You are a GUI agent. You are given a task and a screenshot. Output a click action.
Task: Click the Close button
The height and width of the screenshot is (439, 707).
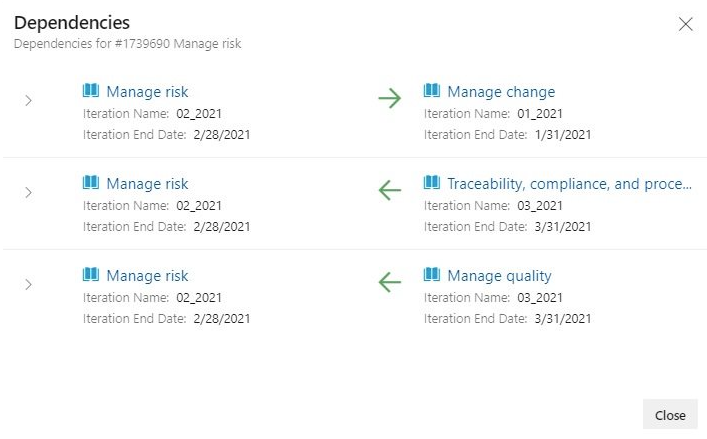(x=670, y=415)
